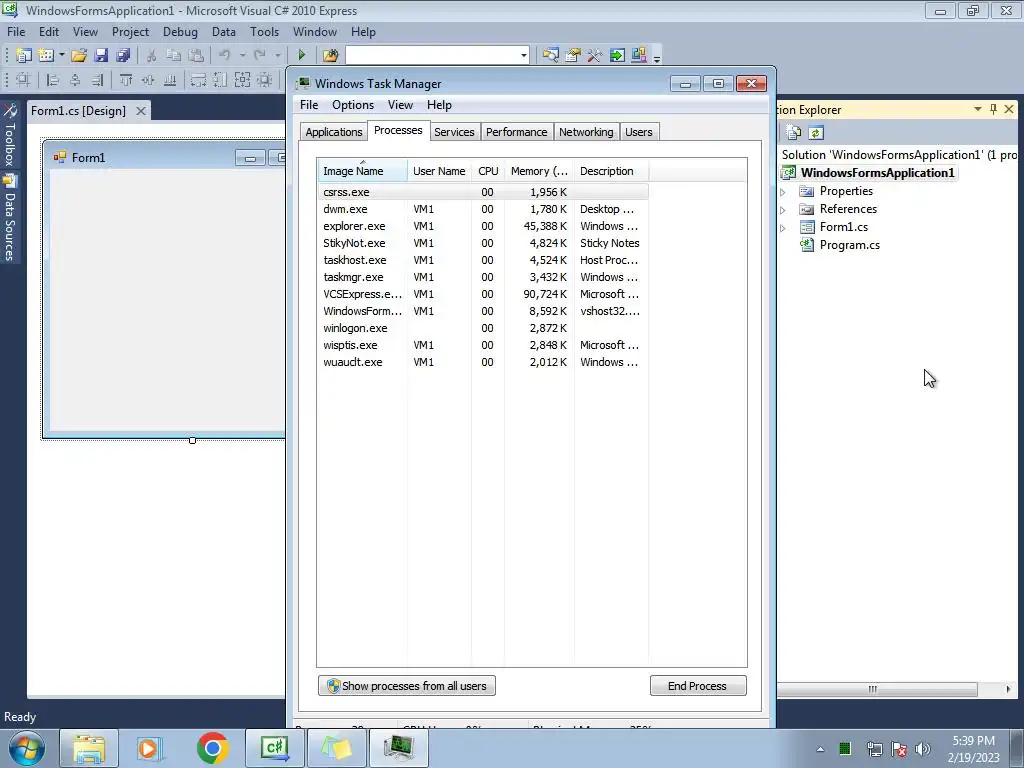Expand the Properties node in Solution Explorer
This screenshot has height=768, width=1024.
coord(783,191)
